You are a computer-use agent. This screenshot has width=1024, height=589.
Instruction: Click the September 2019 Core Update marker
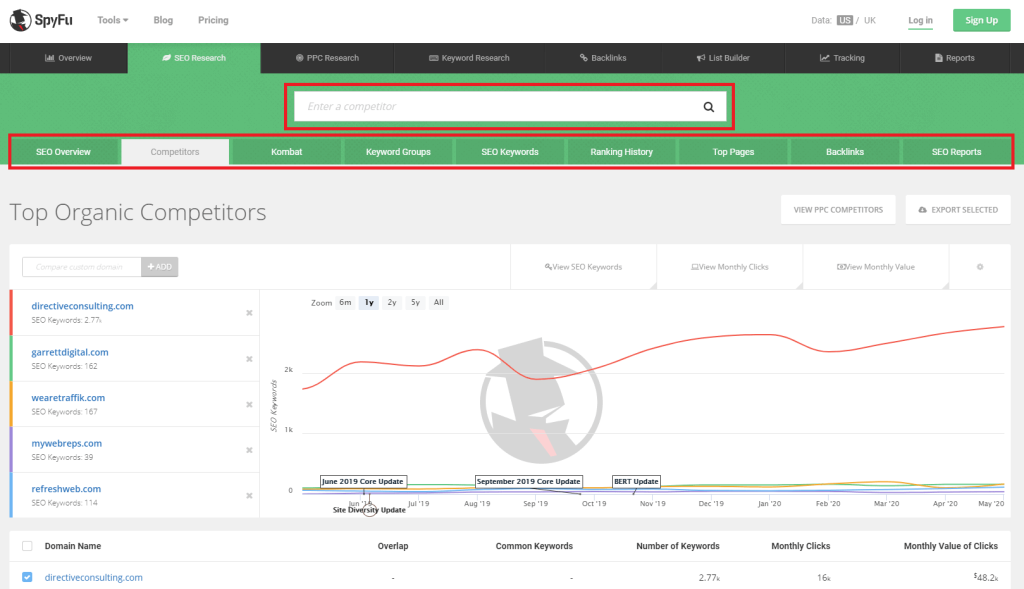pos(528,481)
